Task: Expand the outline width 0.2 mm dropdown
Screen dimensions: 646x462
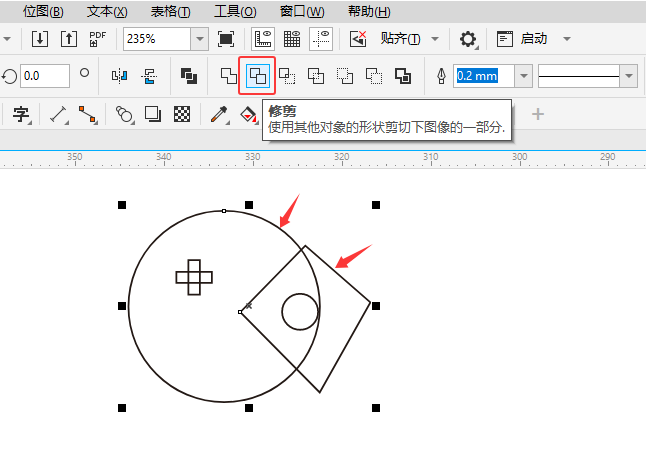Action: (x=523, y=76)
